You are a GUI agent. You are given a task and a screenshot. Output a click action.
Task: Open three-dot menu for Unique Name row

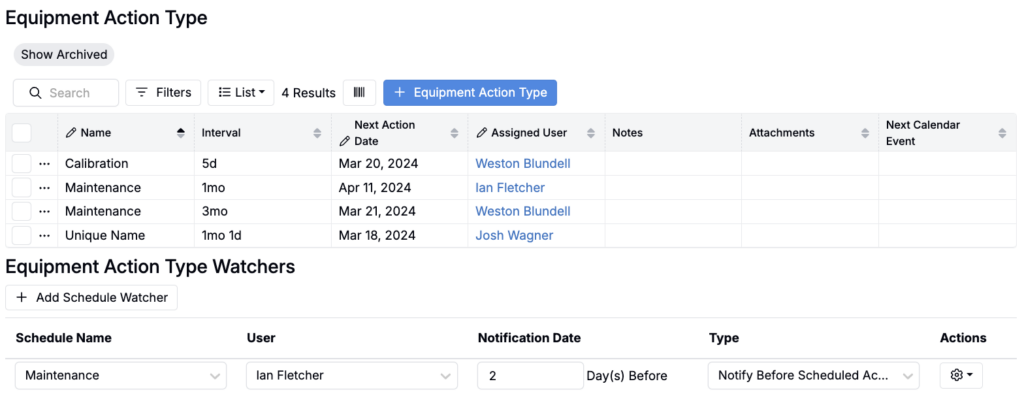(x=44, y=236)
